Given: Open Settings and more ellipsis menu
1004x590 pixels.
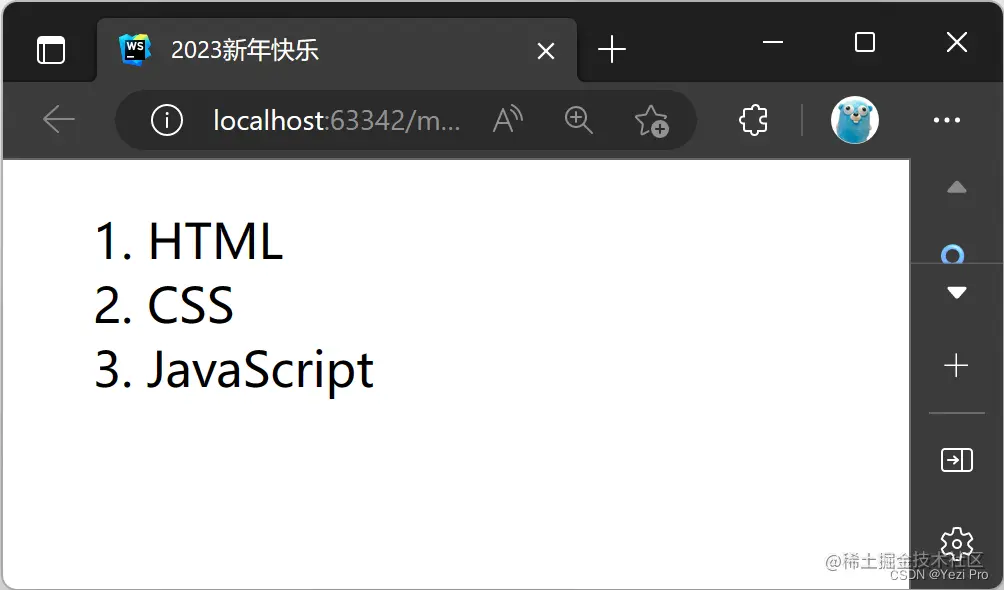Looking at the screenshot, I should pyautogui.click(x=946, y=120).
